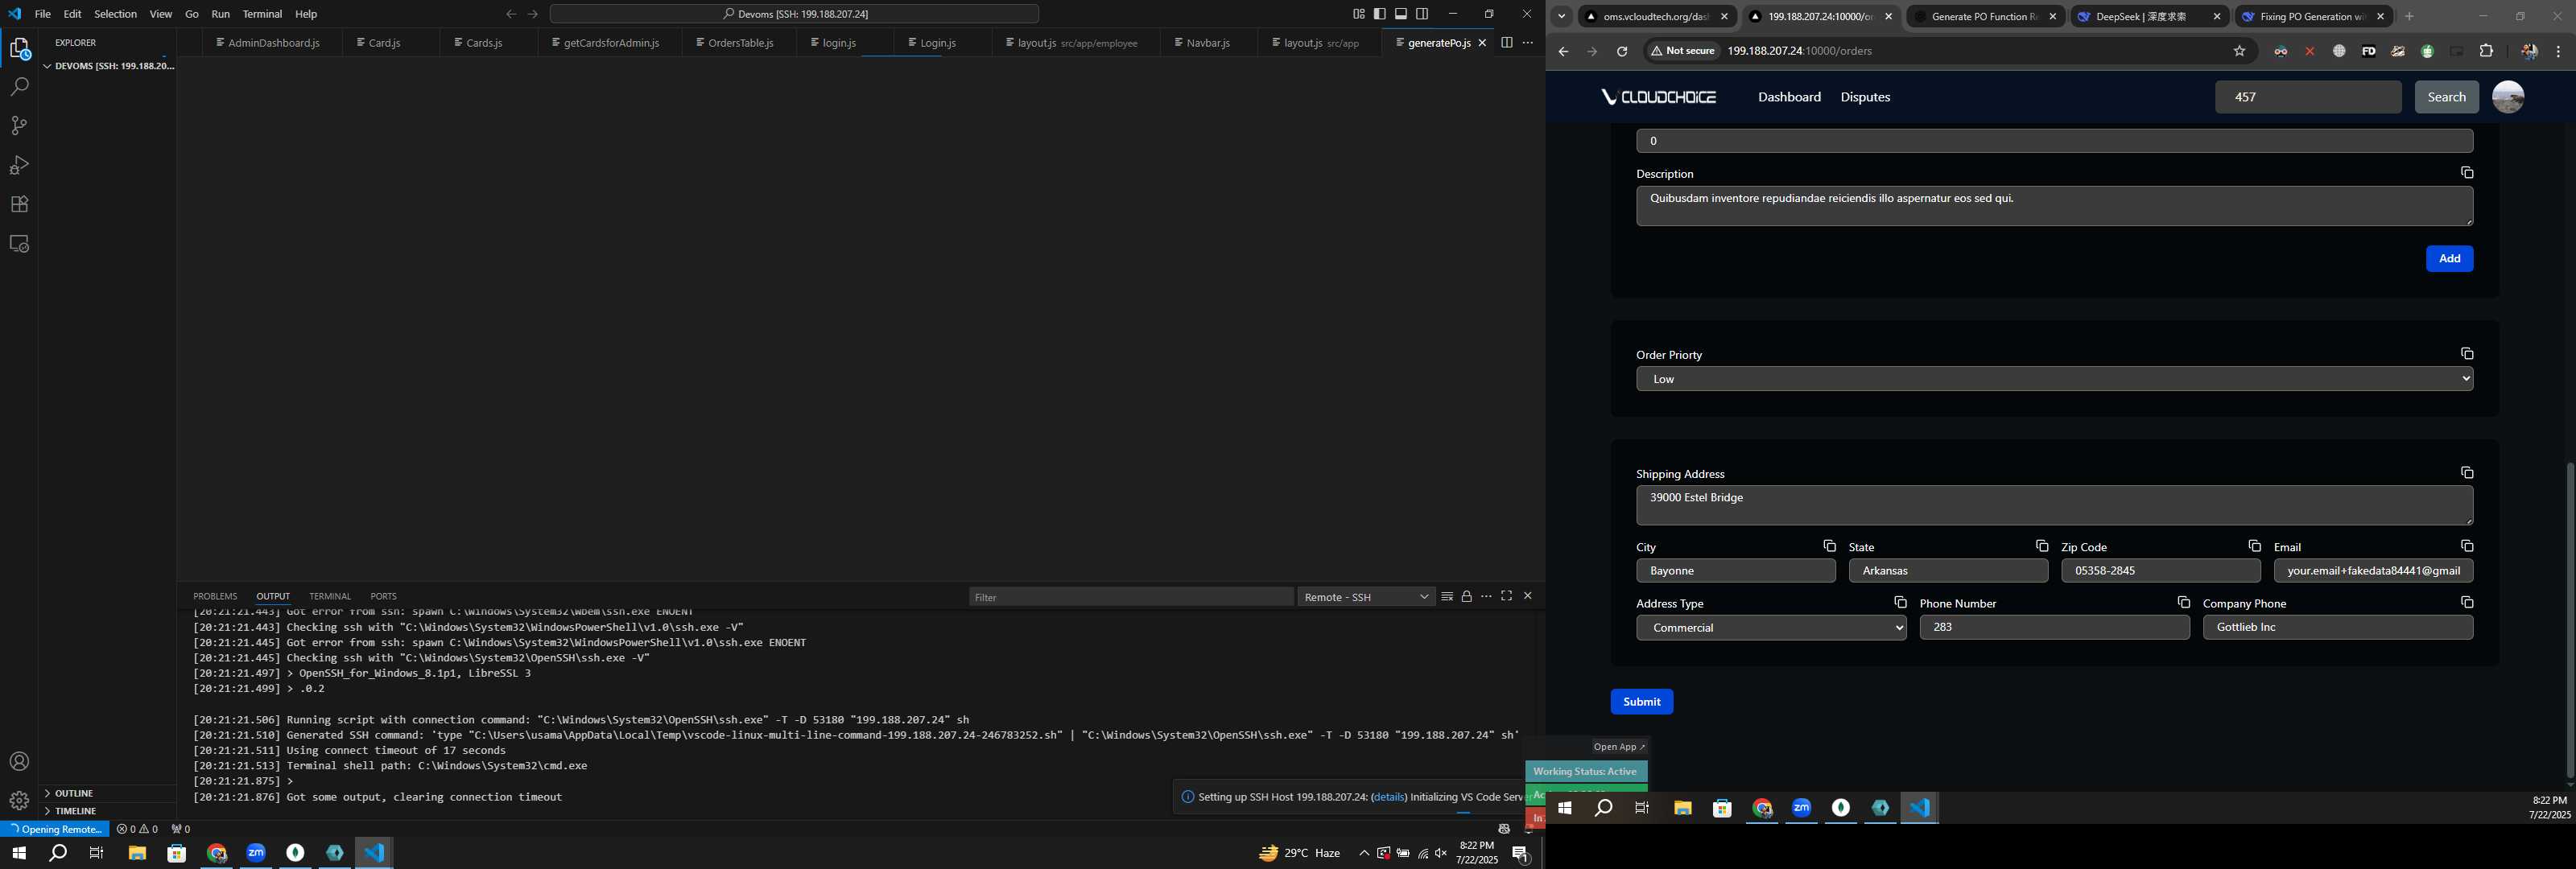Image resolution: width=2576 pixels, height=869 pixels.
Task: Open the Dashboard nav link
Action: coord(1788,97)
